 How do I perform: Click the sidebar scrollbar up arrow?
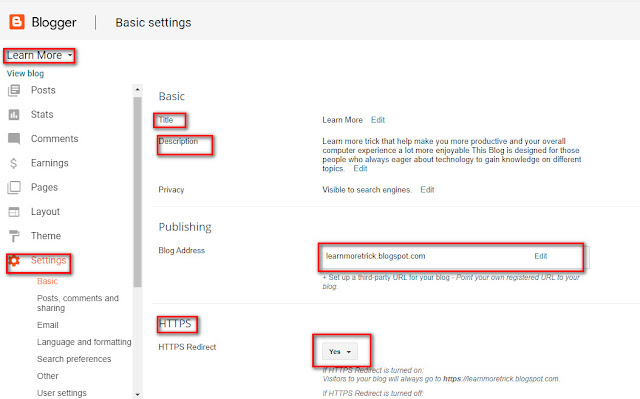(137, 89)
